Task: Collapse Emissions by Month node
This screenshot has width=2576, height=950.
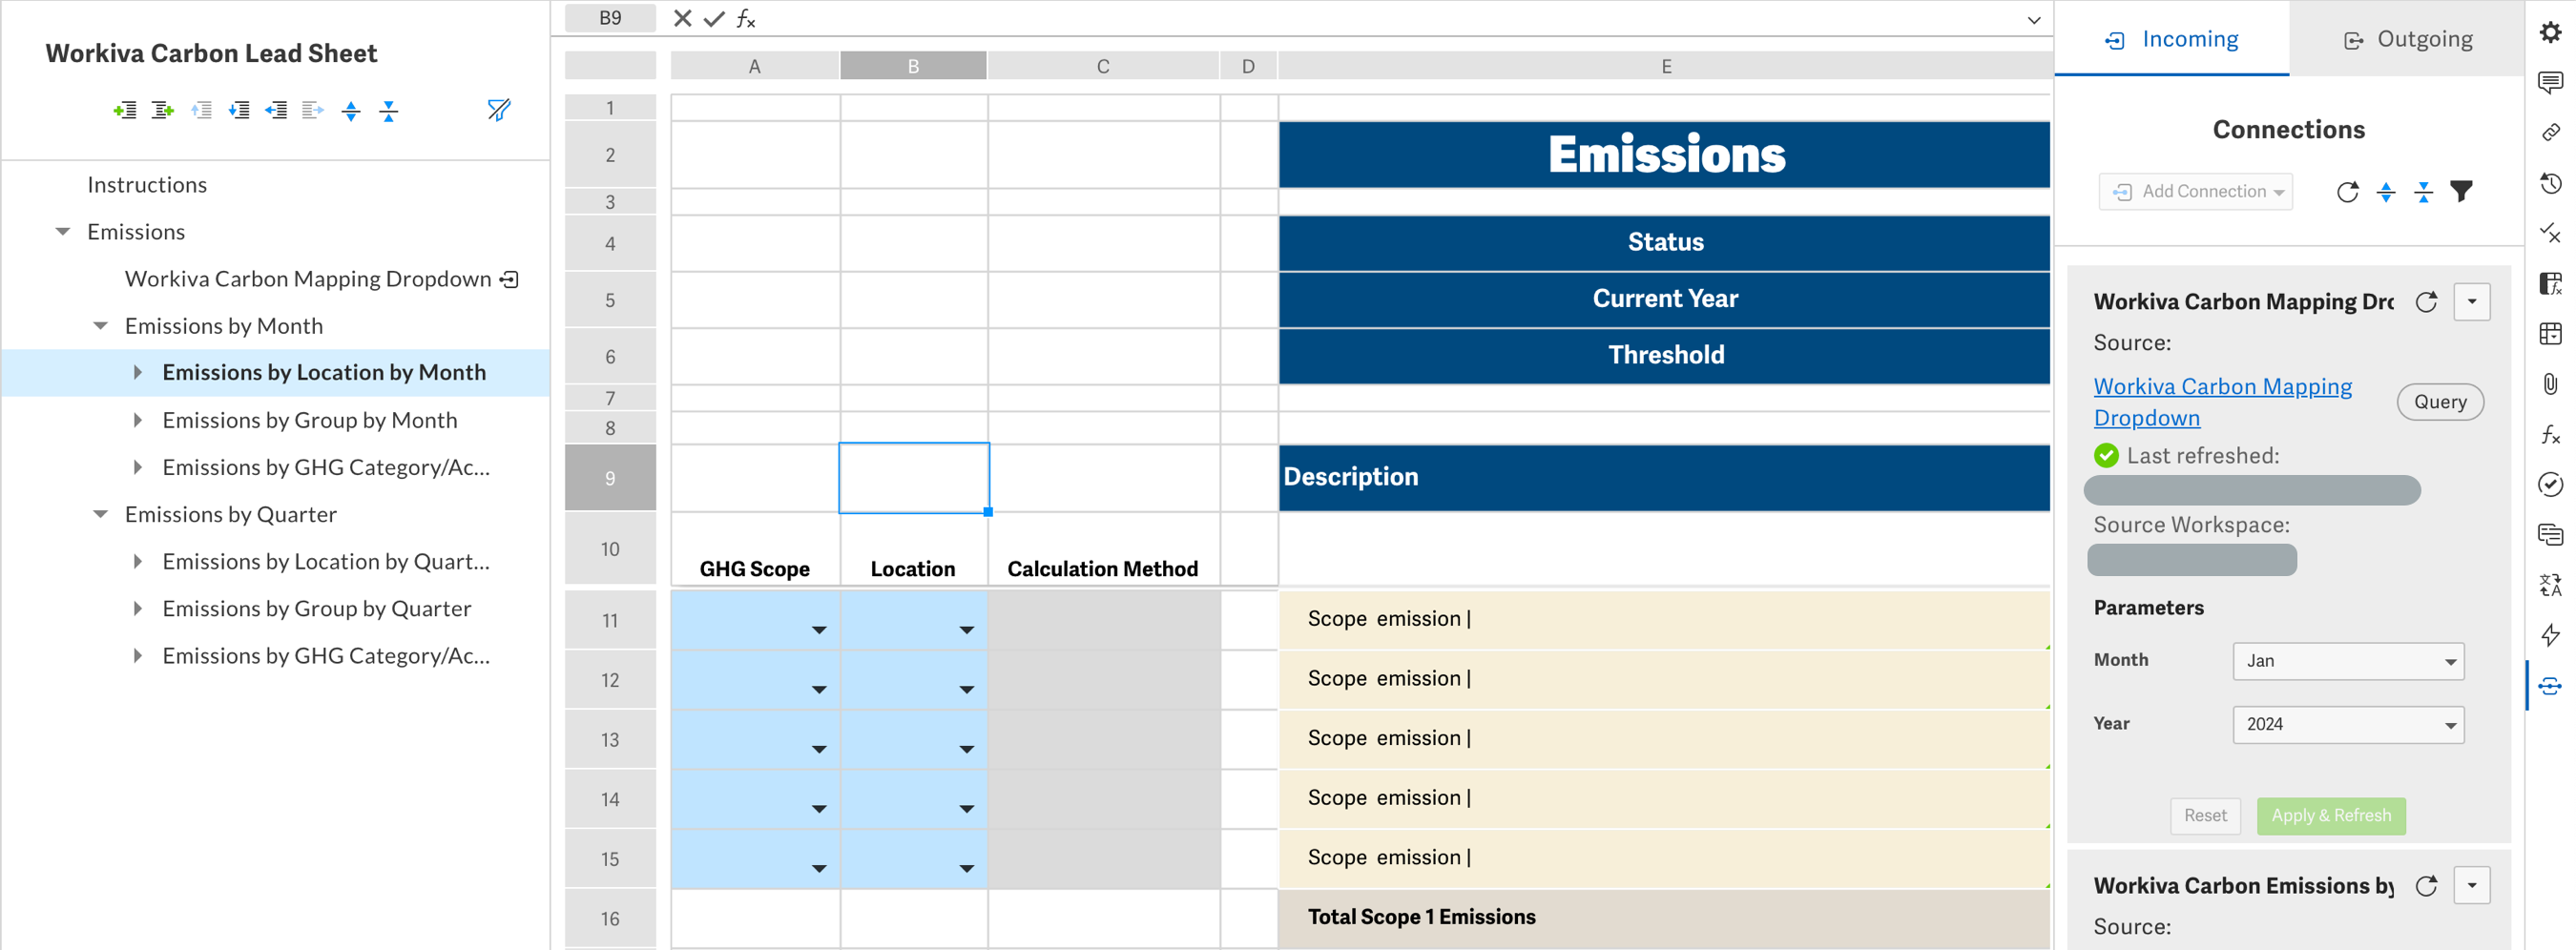Action: 100,326
